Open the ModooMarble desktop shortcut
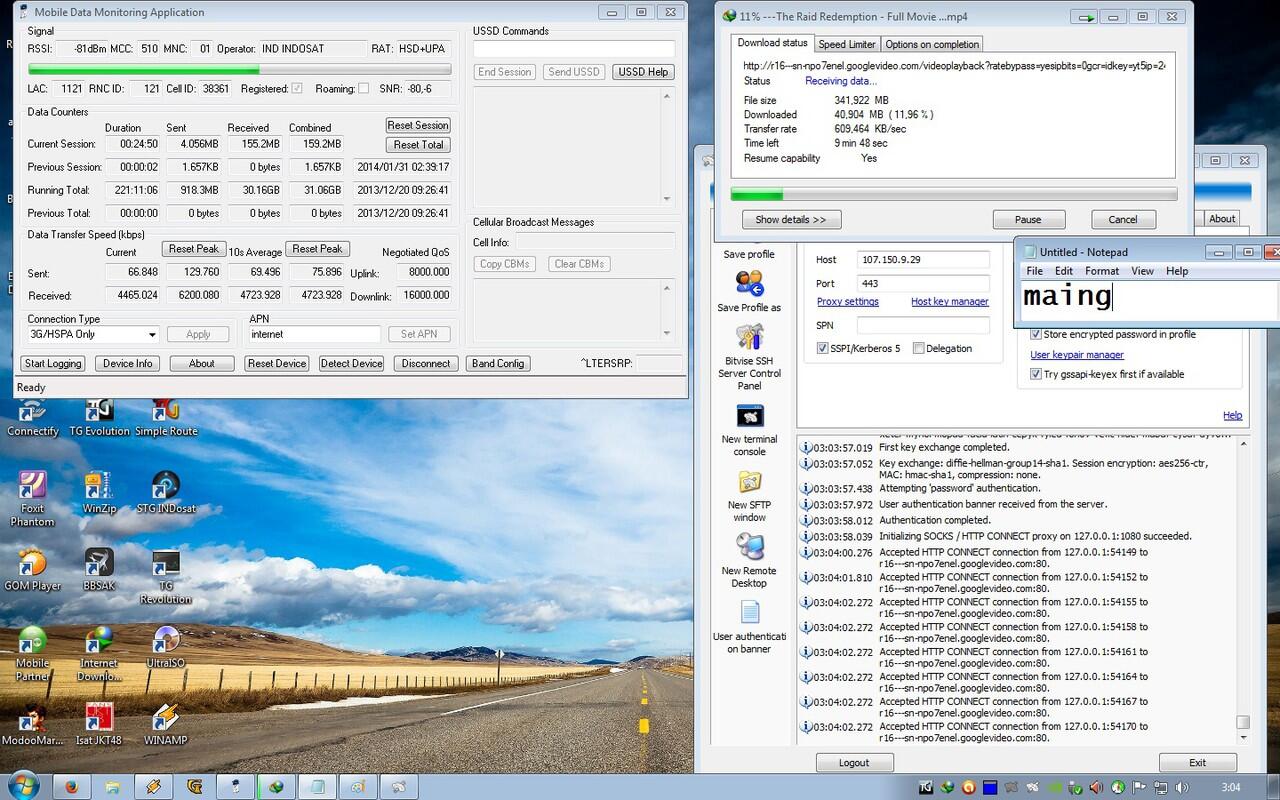The image size is (1280, 800). click(32, 725)
